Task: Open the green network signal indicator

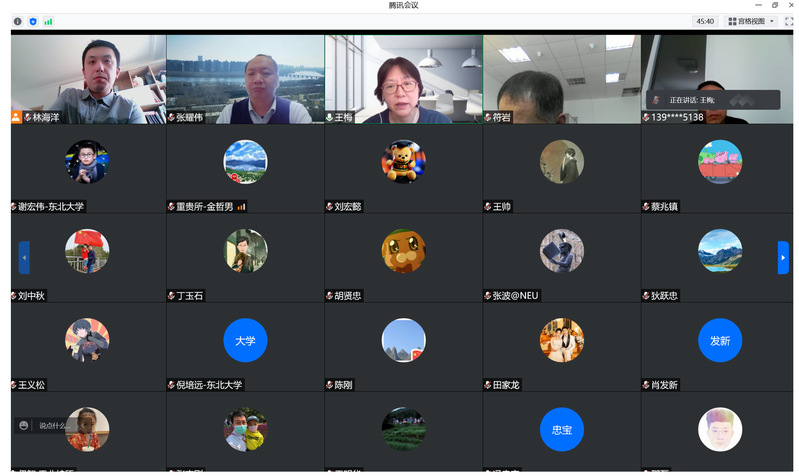Action: 48,21
